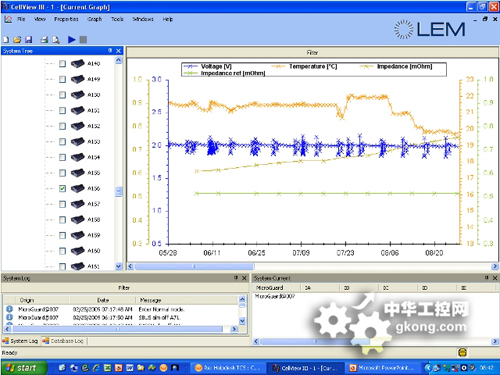500x375 pixels.
Task: Open the Graph menu
Action: 95,19
